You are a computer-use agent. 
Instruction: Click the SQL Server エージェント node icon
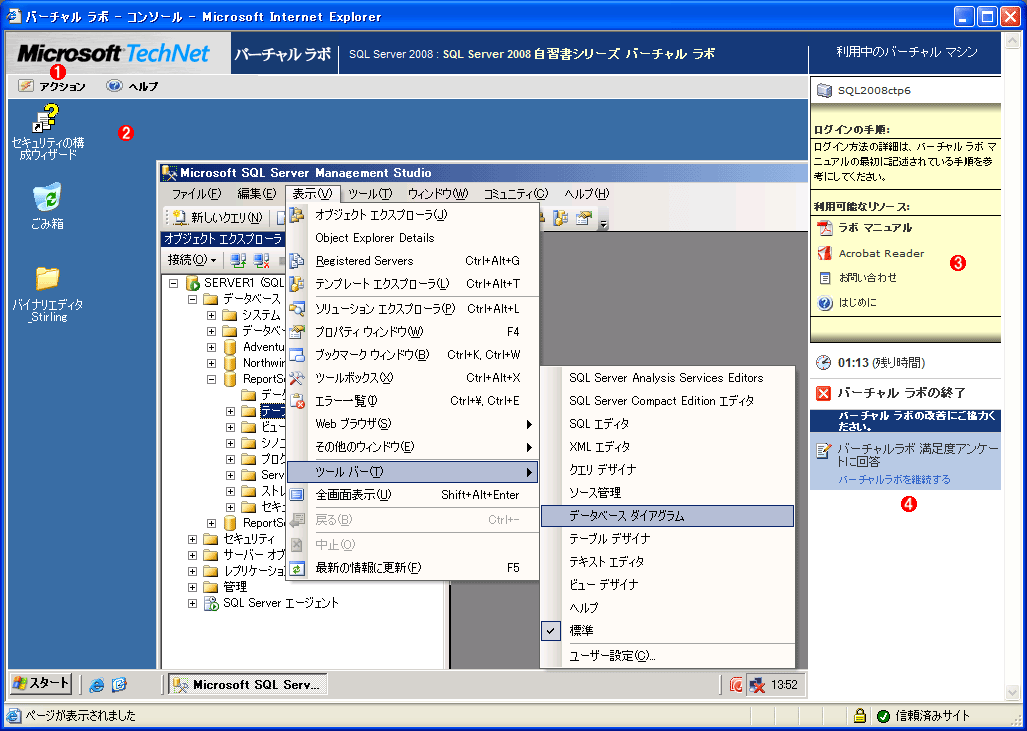click(x=211, y=603)
